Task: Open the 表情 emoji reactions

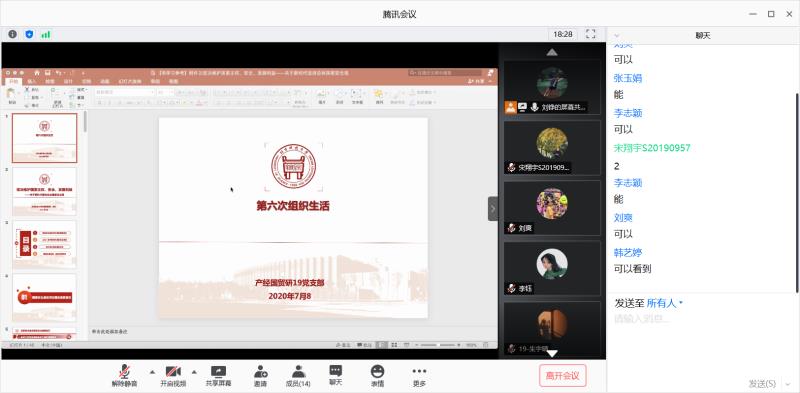Action: [378, 376]
